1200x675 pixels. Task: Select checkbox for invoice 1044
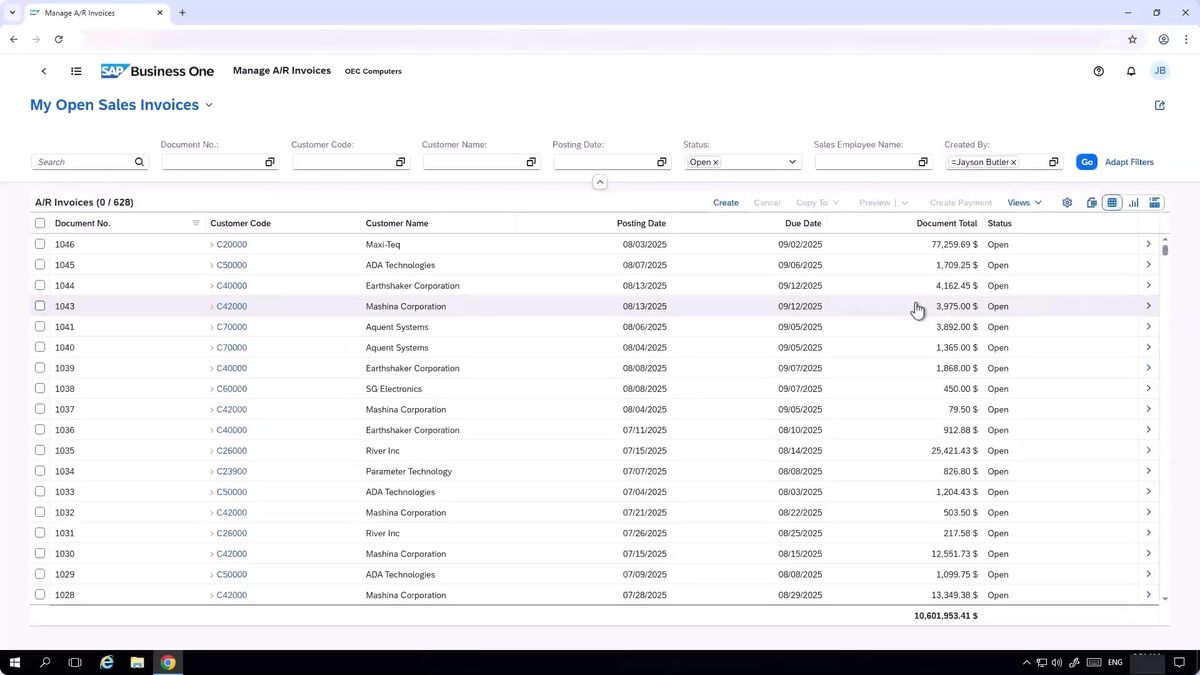[40, 285]
